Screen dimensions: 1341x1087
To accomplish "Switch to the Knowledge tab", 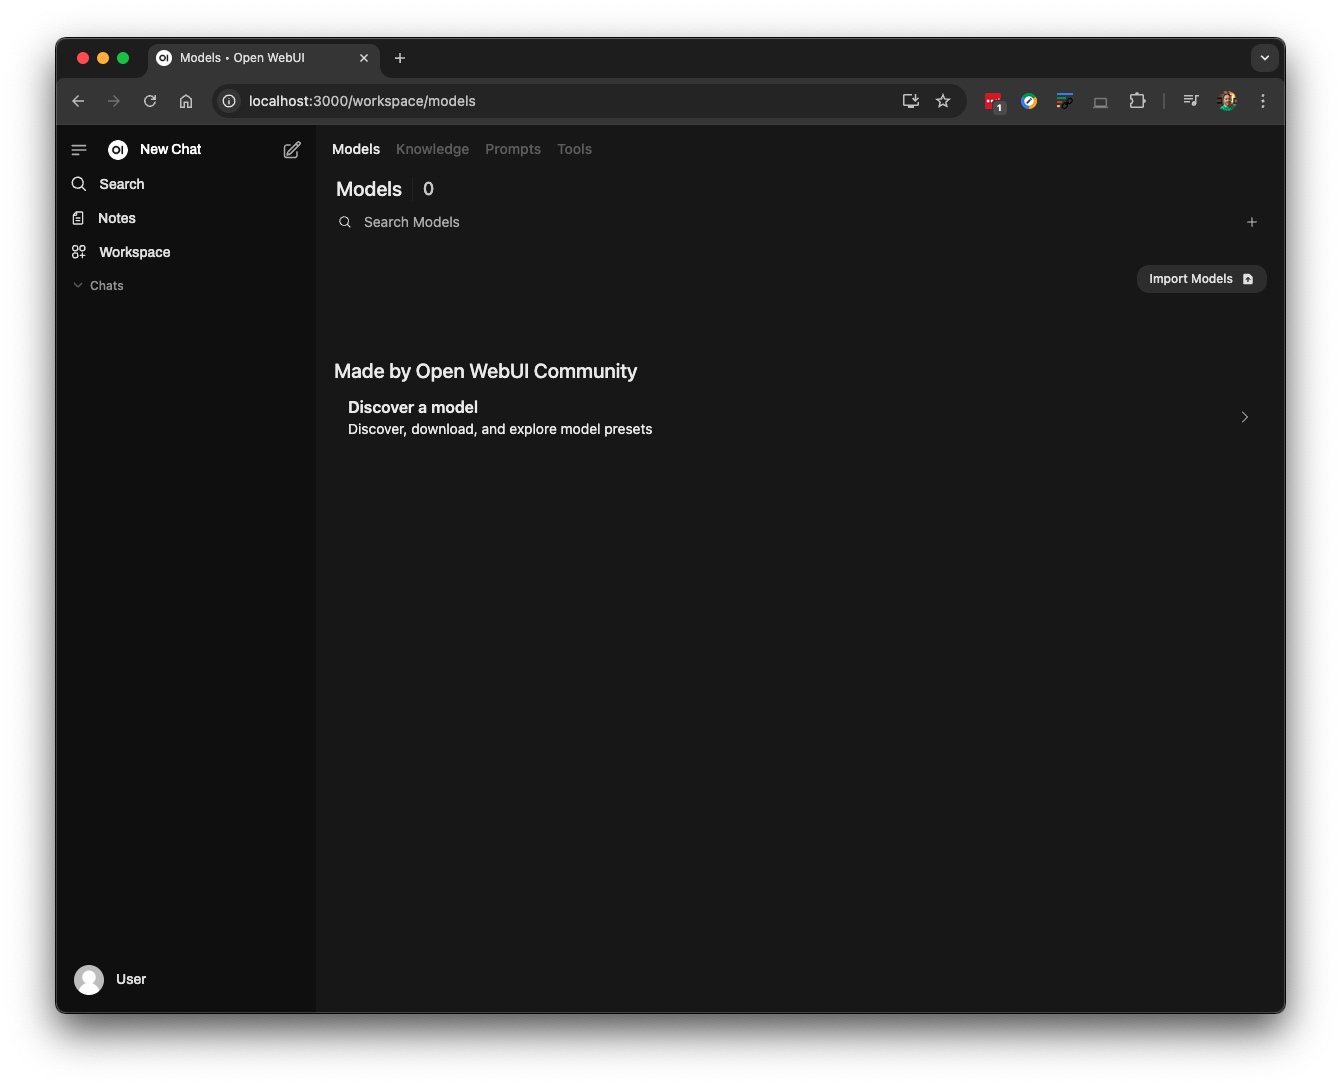I will pos(432,149).
